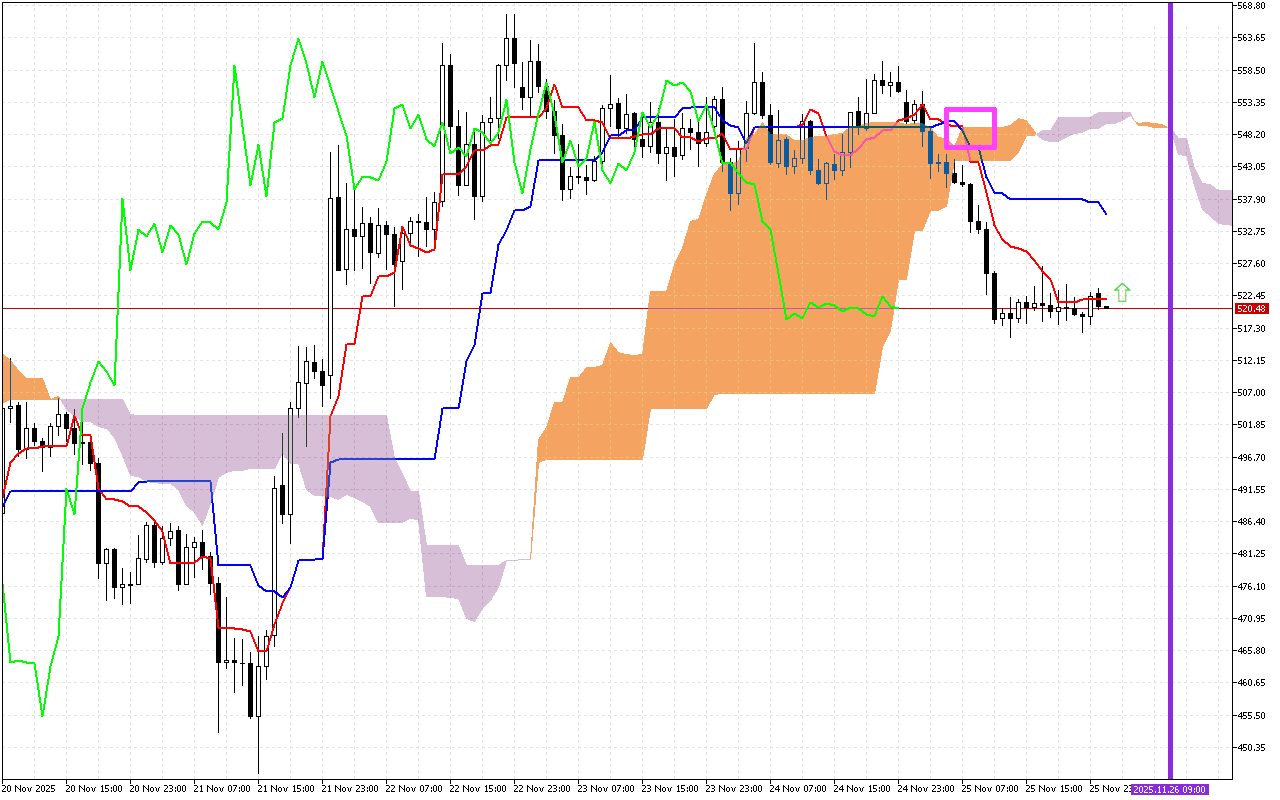Click the 22 Nov 23:00 time axis label
The height and width of the screenshot is (800, 1280).
541,789
